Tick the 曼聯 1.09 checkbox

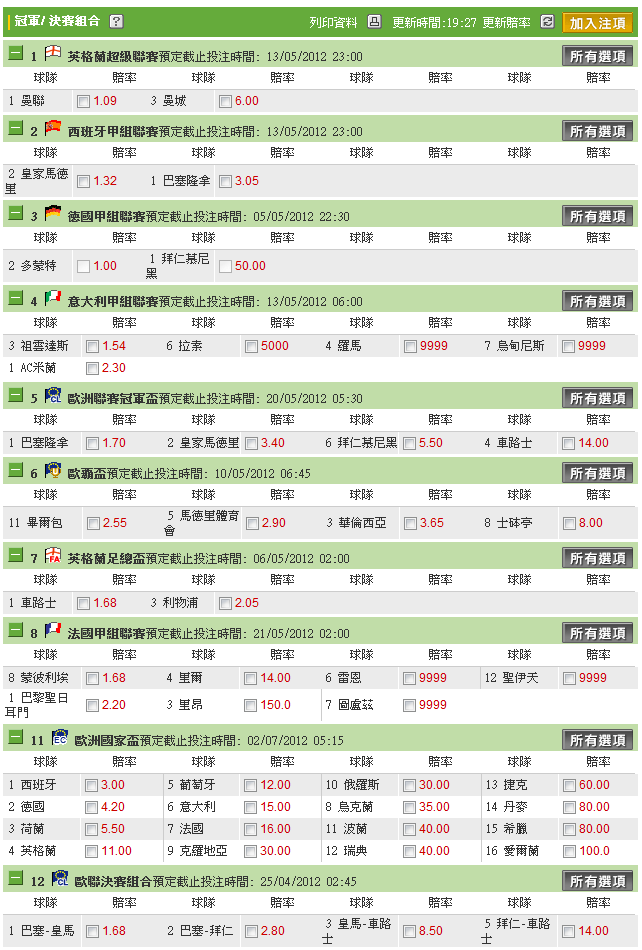pos(84,102)
